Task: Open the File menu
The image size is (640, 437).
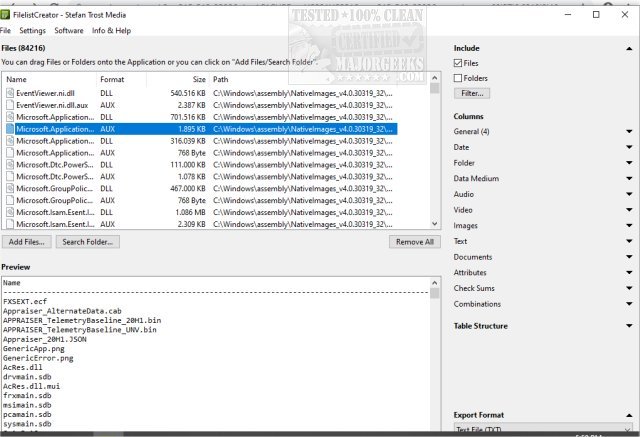Action: pyautogui.click(x=5, y=31)
